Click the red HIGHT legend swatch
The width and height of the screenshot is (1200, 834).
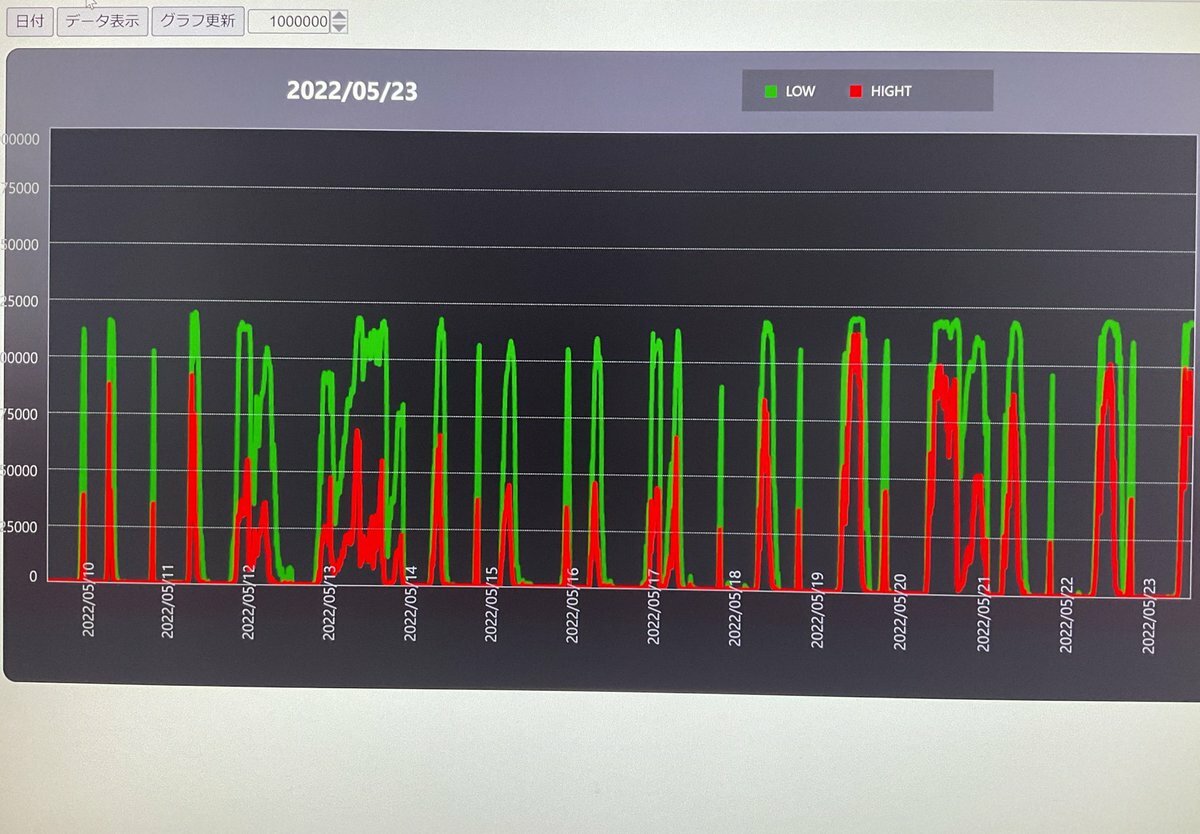(x=856, y=91)
